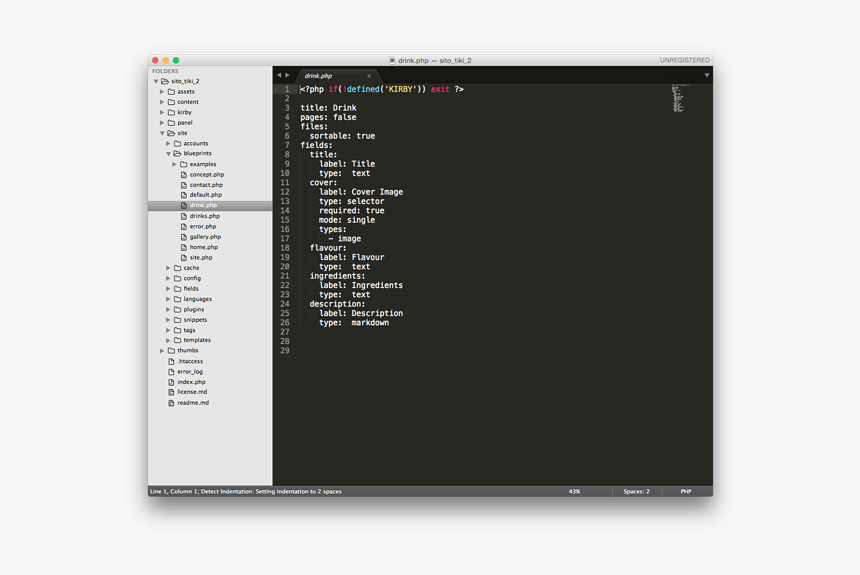Click the FOLDERS sidebar heading

[165, 71]
